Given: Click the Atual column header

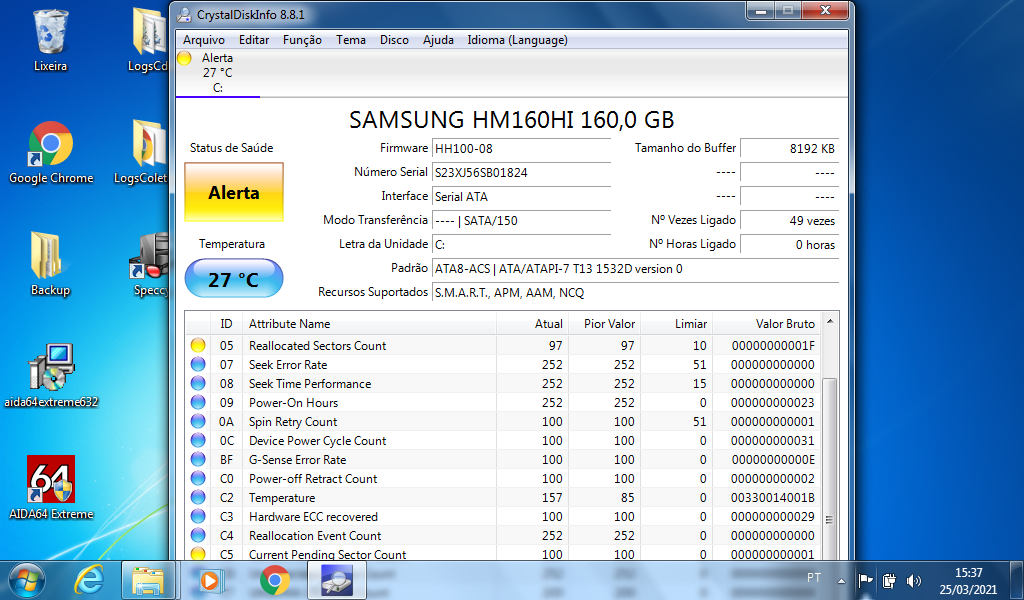Looking at the screenshot, I should (x=532, y=324).
